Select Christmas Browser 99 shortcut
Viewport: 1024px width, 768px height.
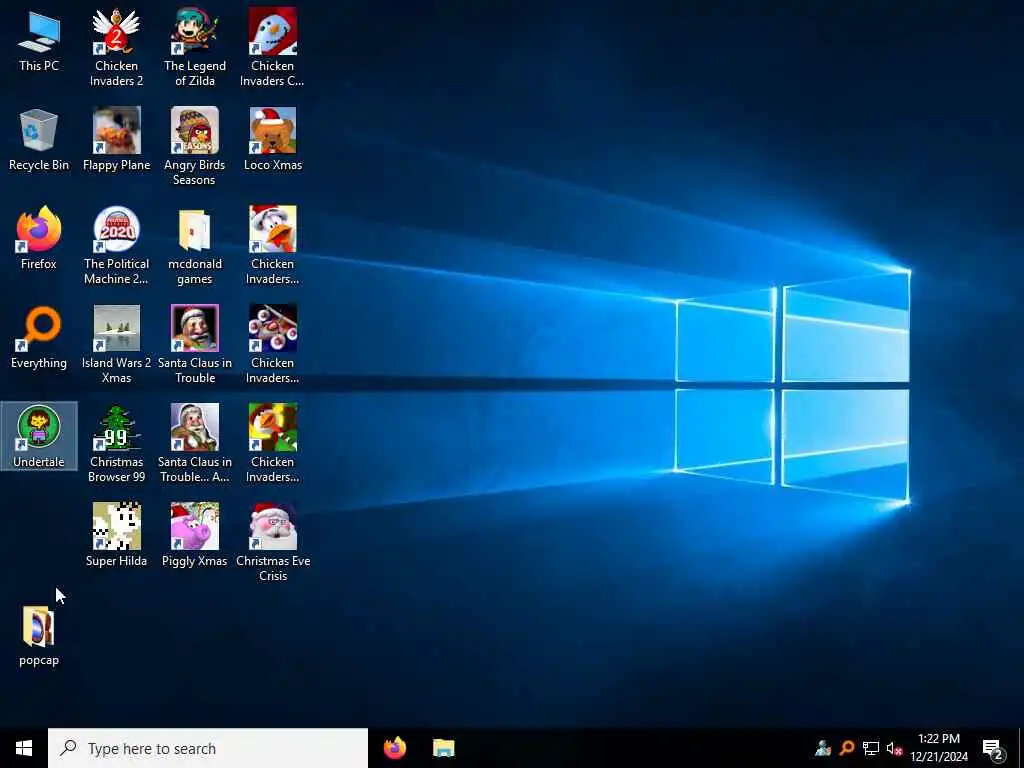tap(116, 443)
